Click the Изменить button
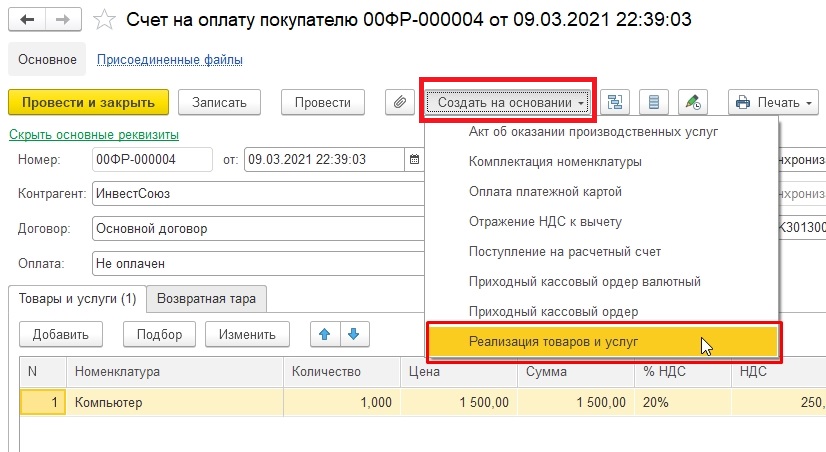The image size is (826, 452). tap(247, 334)
